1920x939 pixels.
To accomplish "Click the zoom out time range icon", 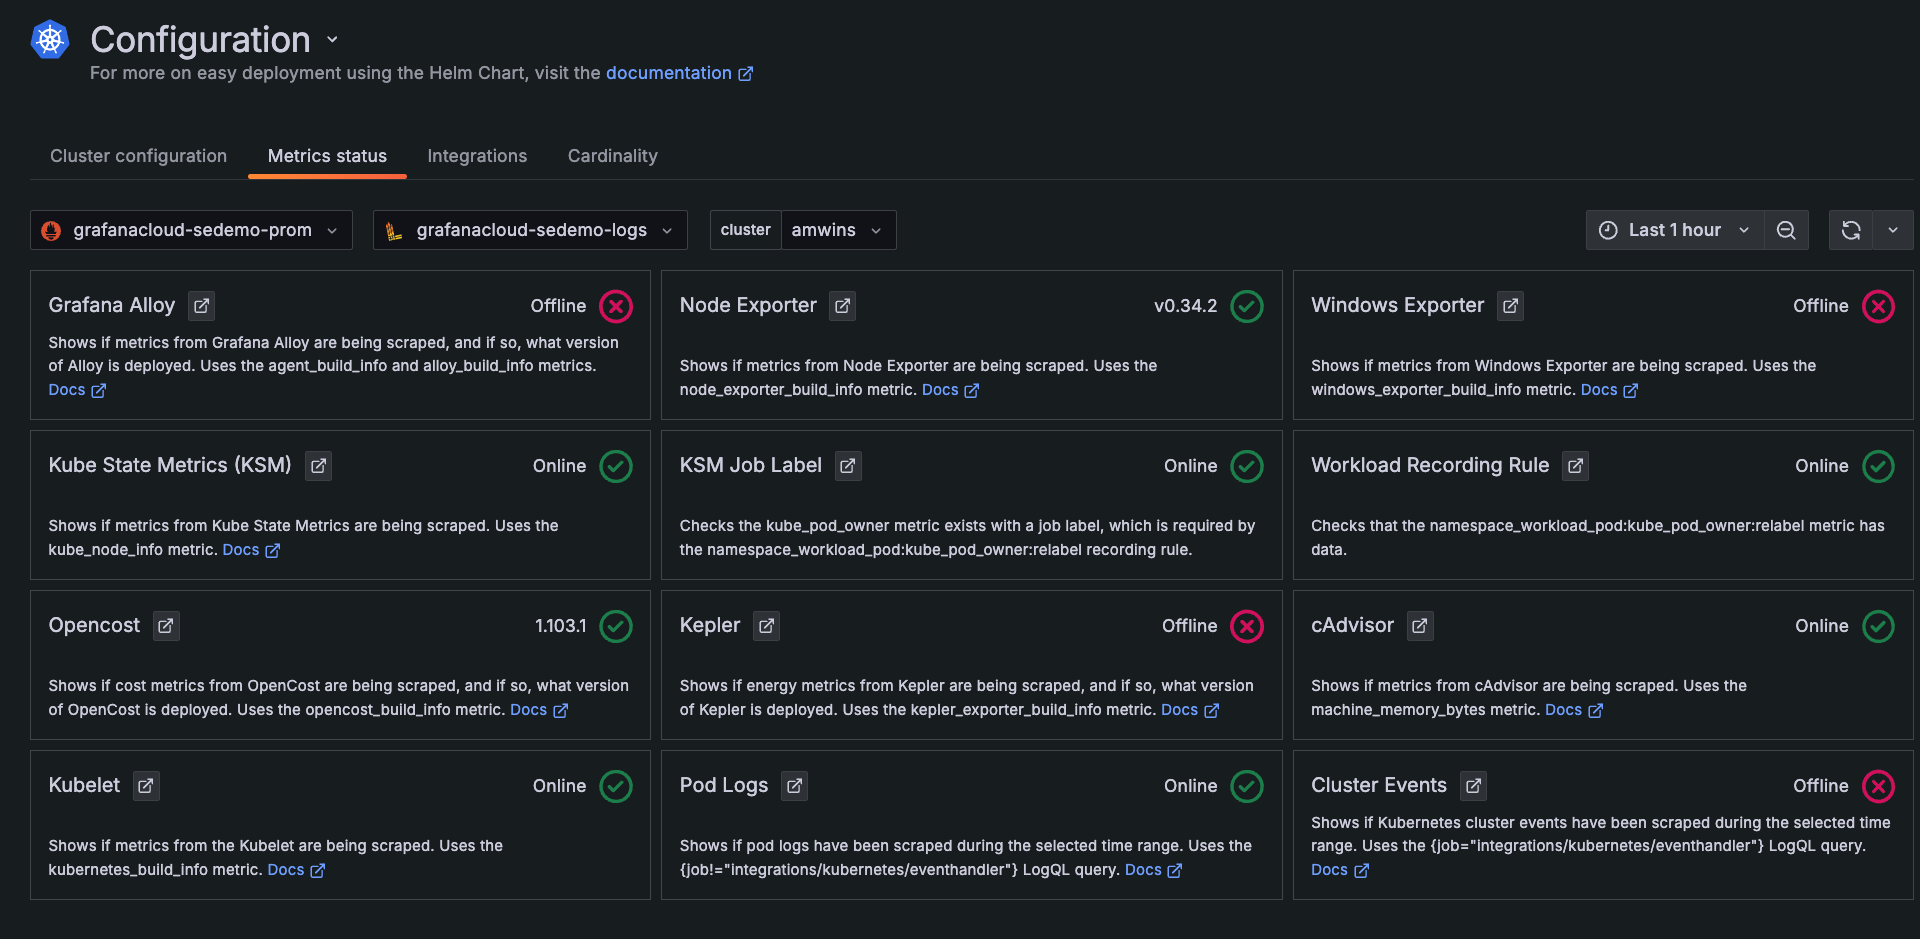I will [1786, 230].
